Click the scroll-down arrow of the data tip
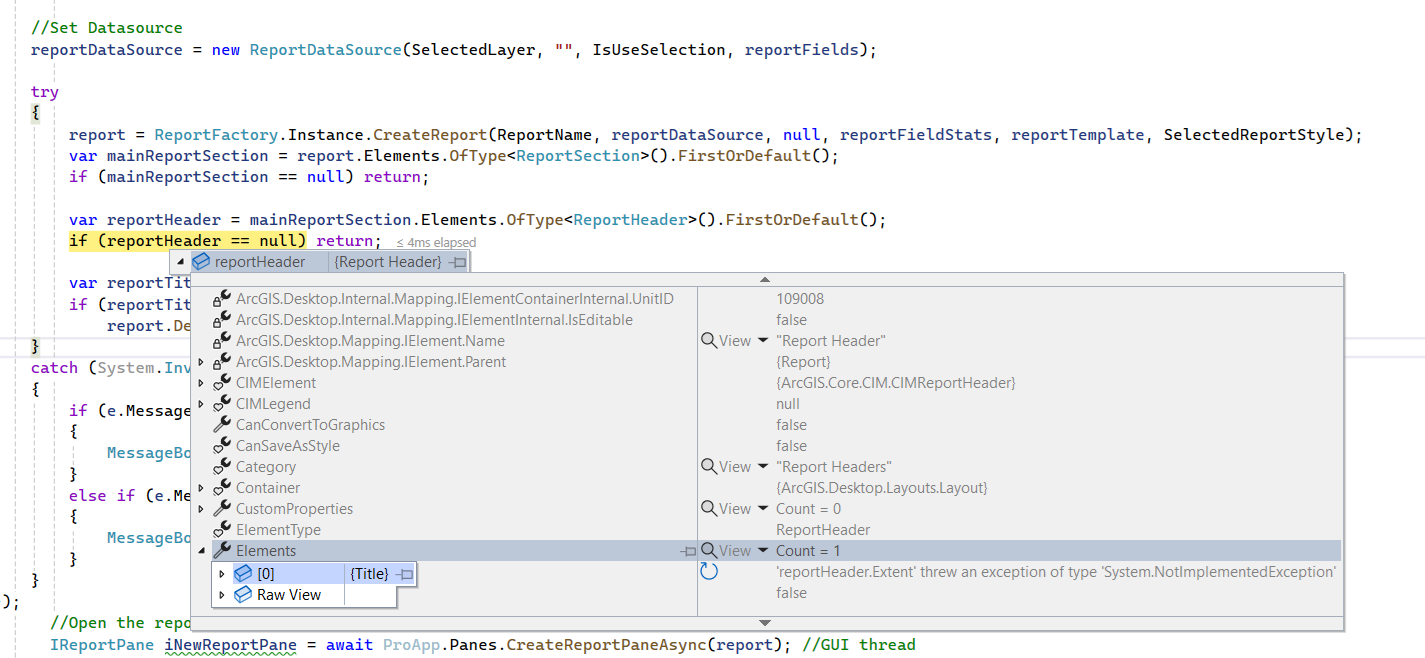 coord(765,622)
